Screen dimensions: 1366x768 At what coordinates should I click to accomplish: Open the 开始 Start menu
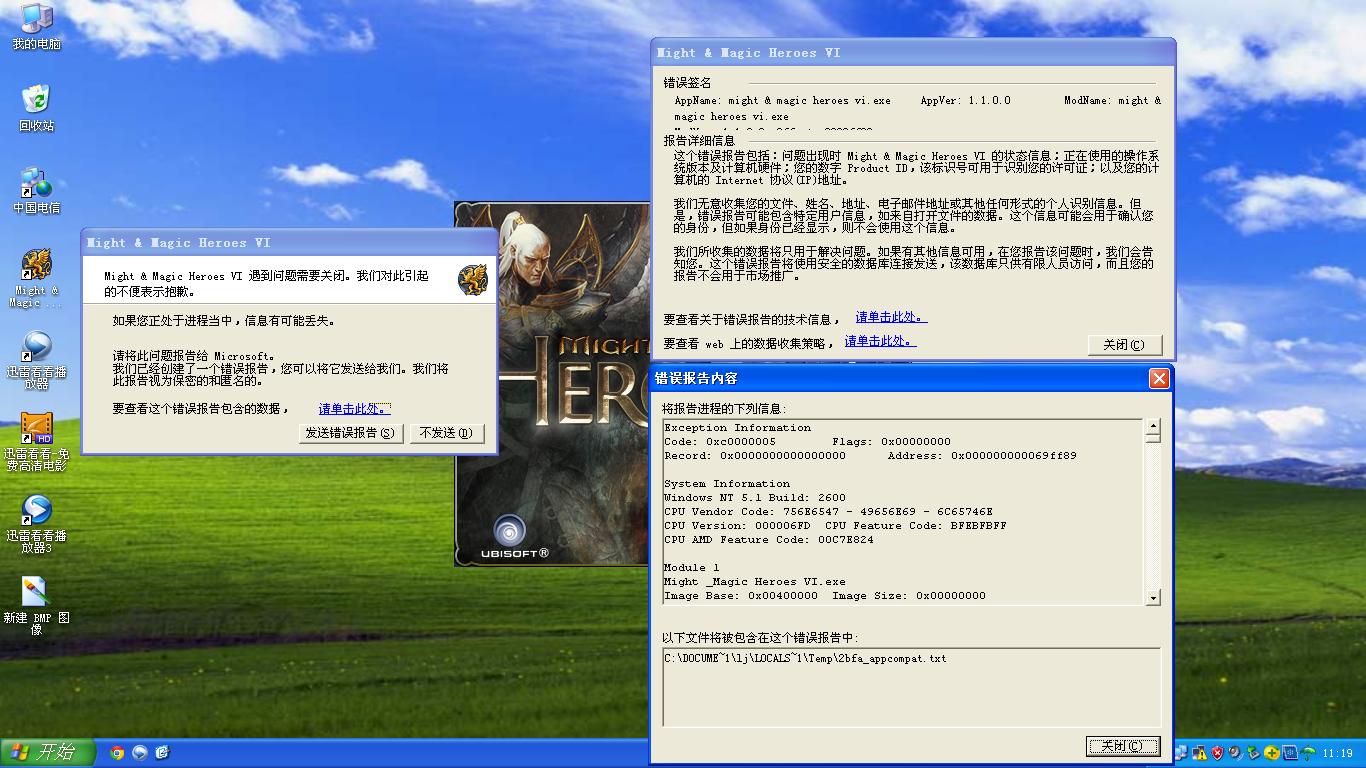coord(46,753)
